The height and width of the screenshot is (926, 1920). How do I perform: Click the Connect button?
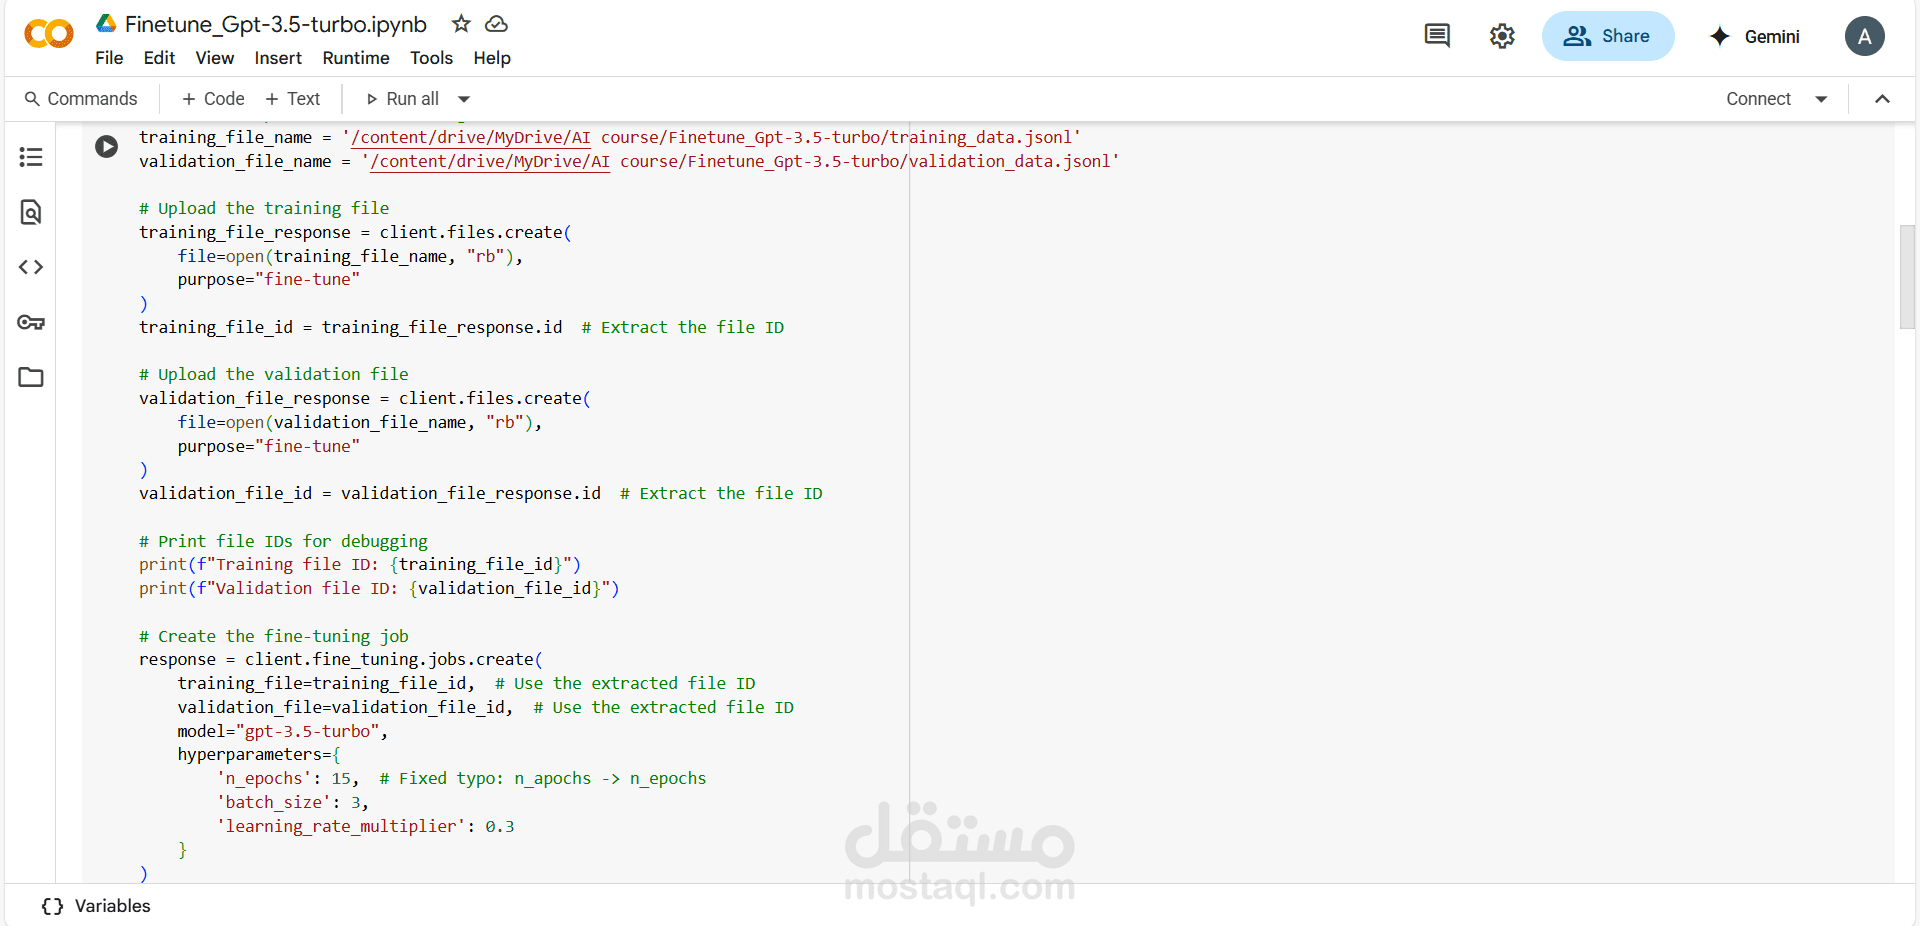pyautogui.click(x=1758, y=99)
